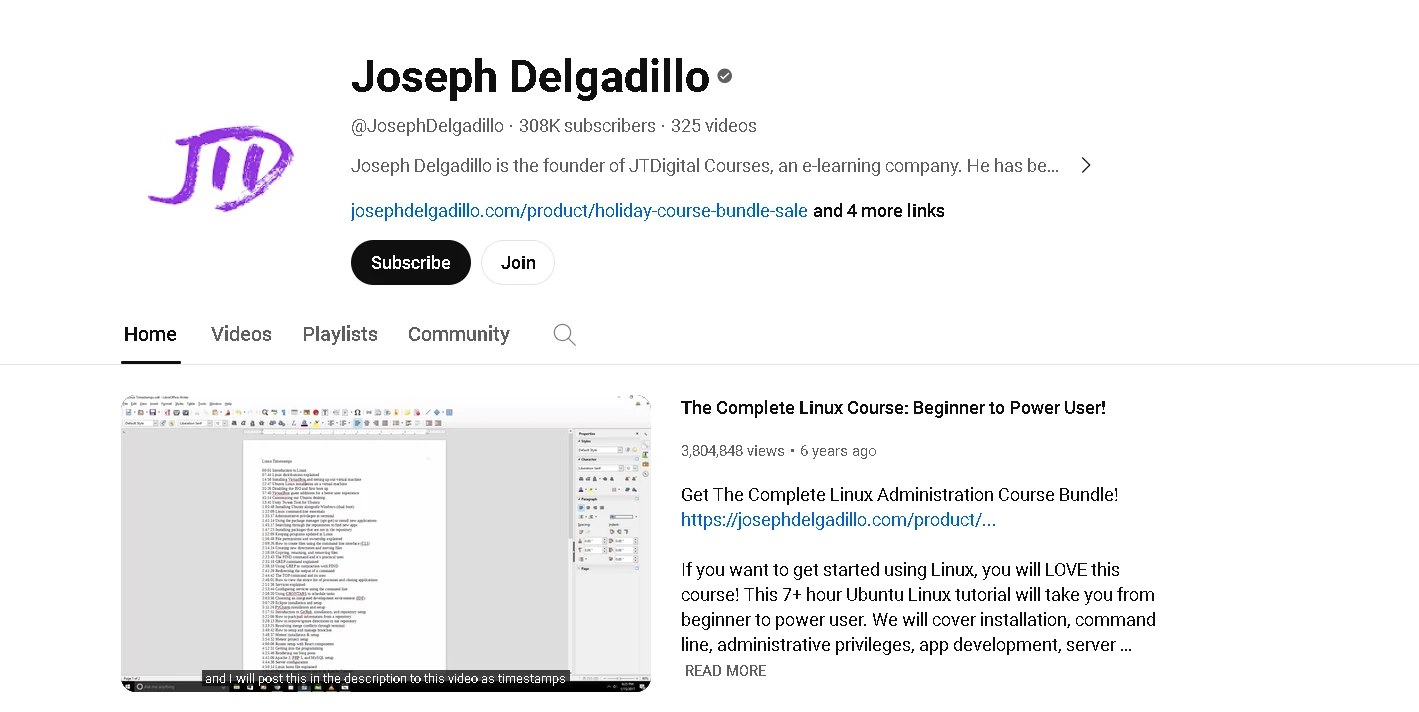
Task: Click the @JosephDelgadillo channel handle
Action: click(x=427, y=126)
